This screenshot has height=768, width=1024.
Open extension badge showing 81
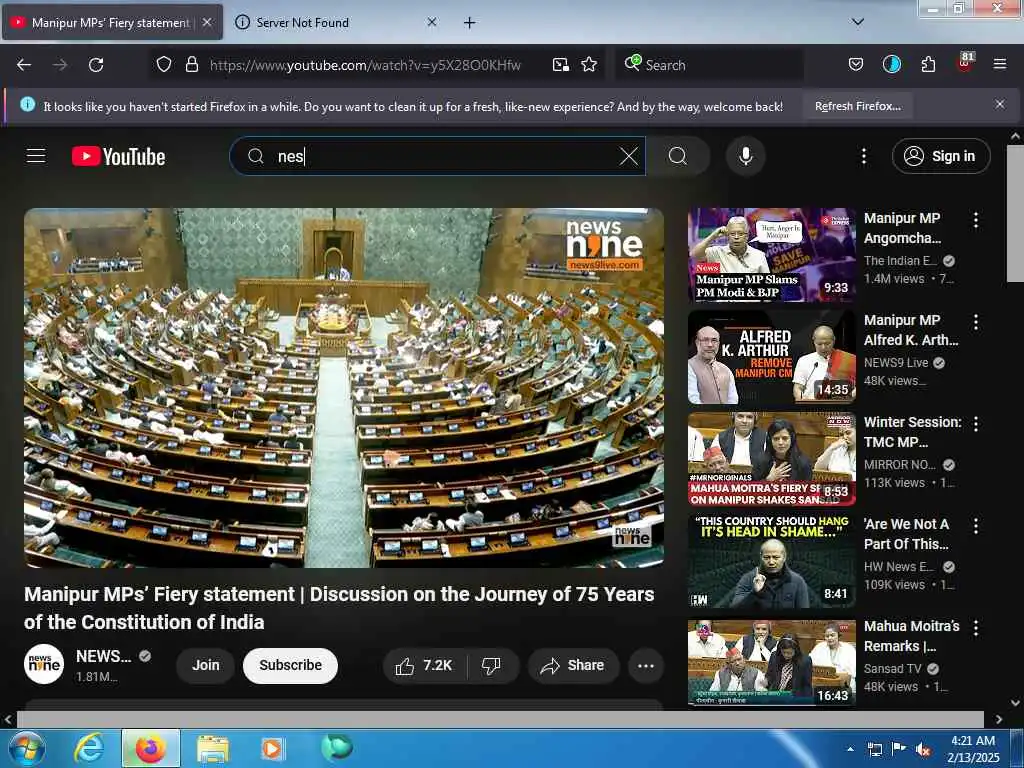(x=965, y=63)
